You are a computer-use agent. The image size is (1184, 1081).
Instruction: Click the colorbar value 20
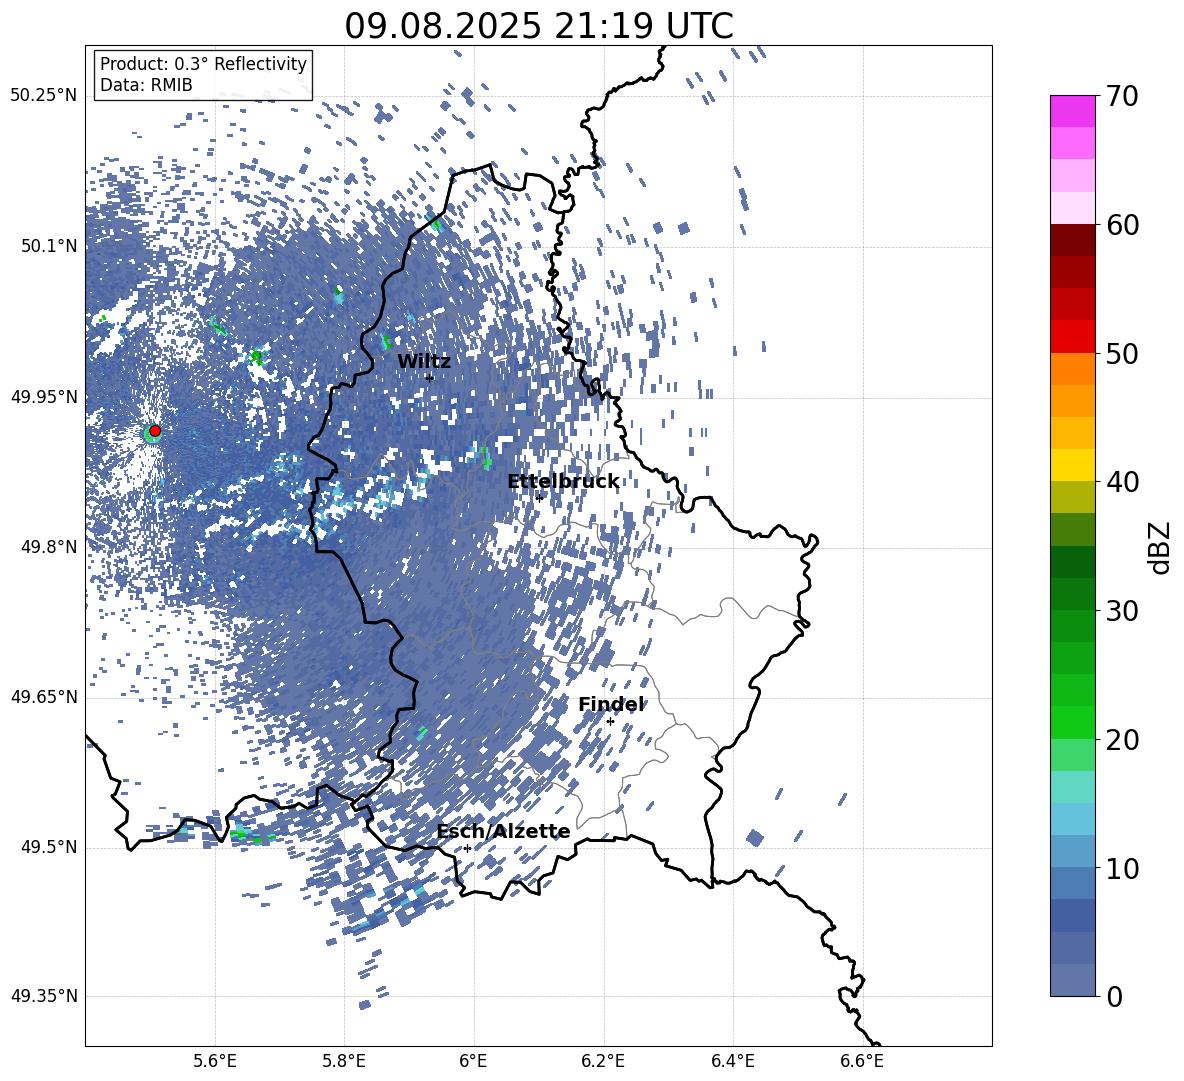point(1122,740)
